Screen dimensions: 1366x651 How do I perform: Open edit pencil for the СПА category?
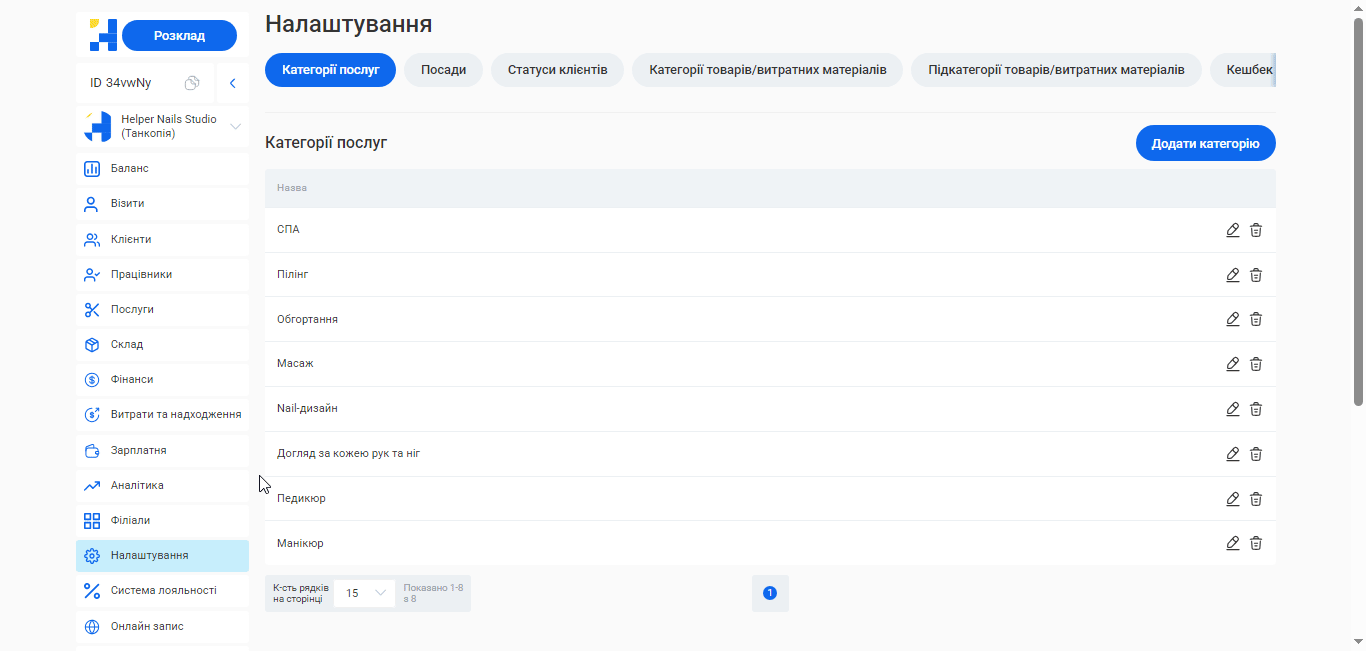pos(1232,230)
